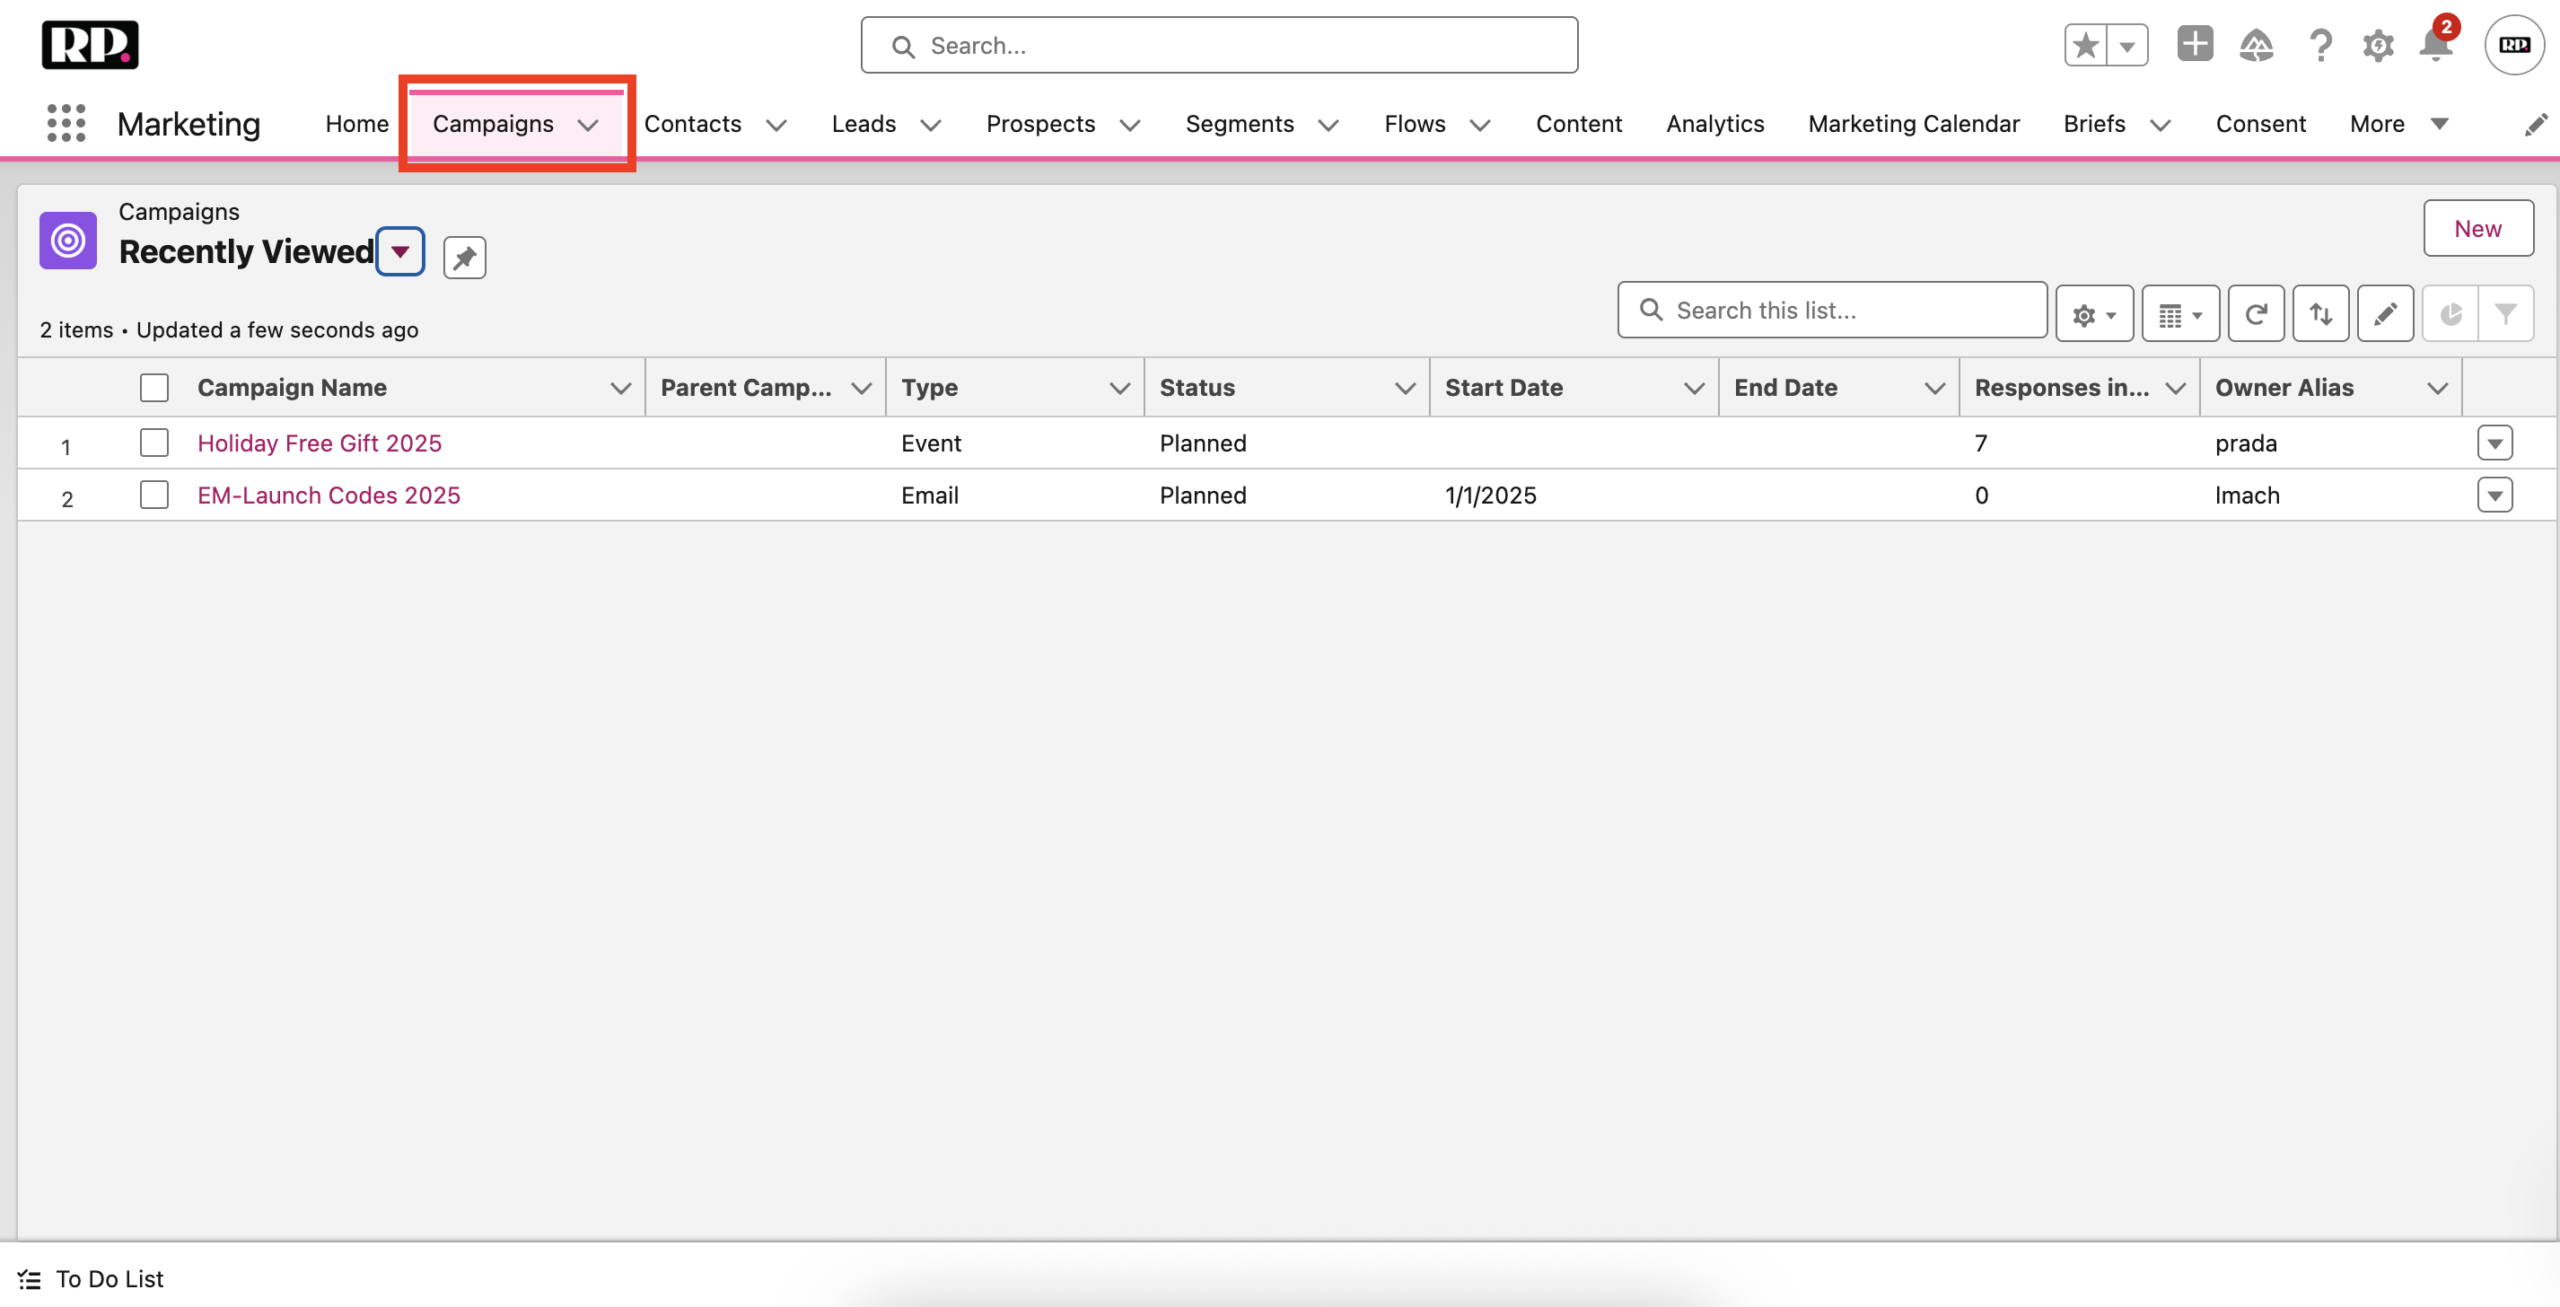Open the Holiday Free Gift 2025 link
This screenshot has height=1307, width=2560.
coord(319,443)
